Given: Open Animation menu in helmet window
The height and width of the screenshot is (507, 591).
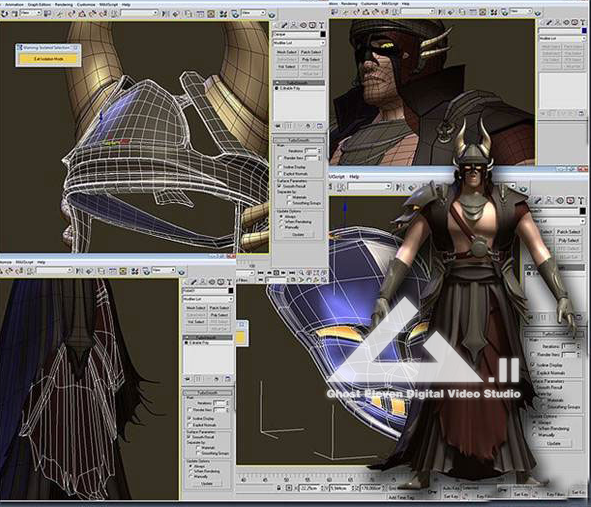Looking at the screenshot, I should tap(14, 5).
